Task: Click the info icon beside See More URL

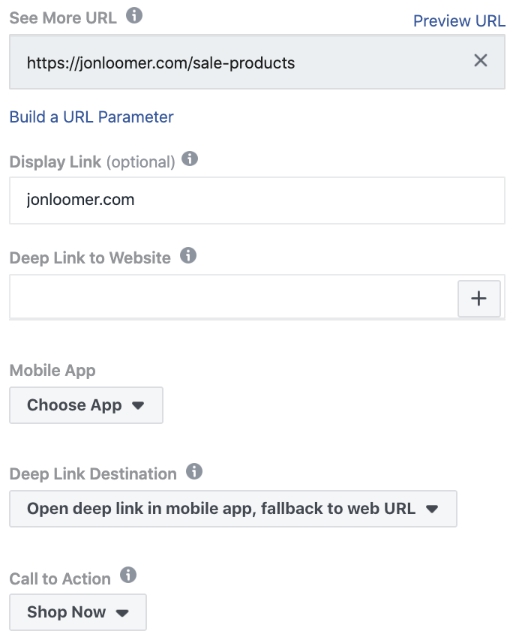Action: click(x=134, y=16)
